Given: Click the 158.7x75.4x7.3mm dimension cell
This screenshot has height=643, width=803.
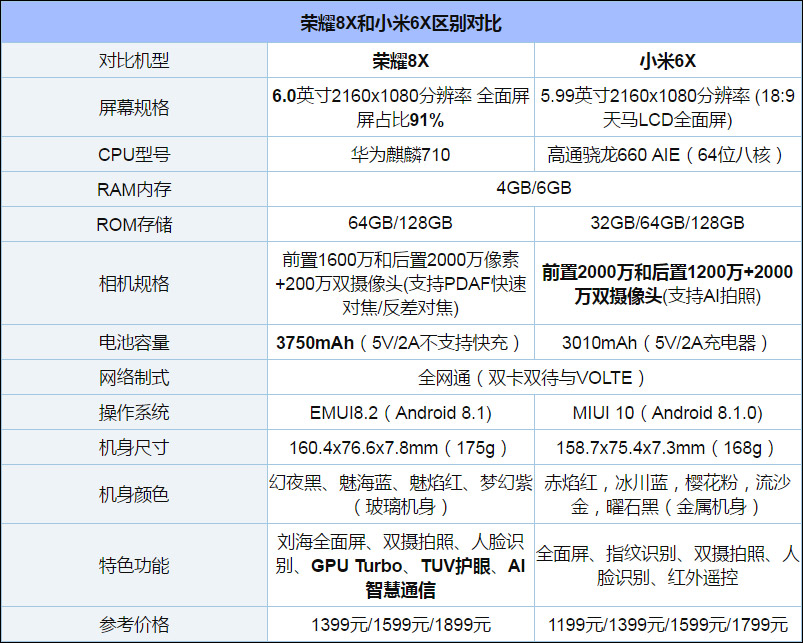Looking at the screenshot, I should (x=667, y=447).
